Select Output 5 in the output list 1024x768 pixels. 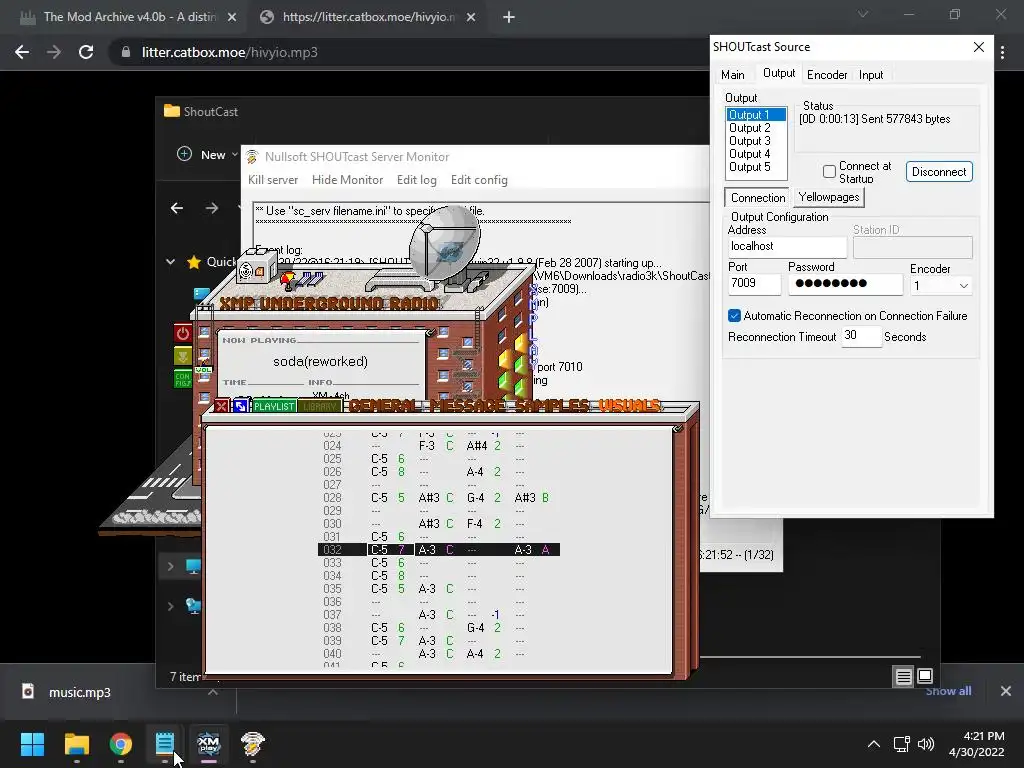756,167
